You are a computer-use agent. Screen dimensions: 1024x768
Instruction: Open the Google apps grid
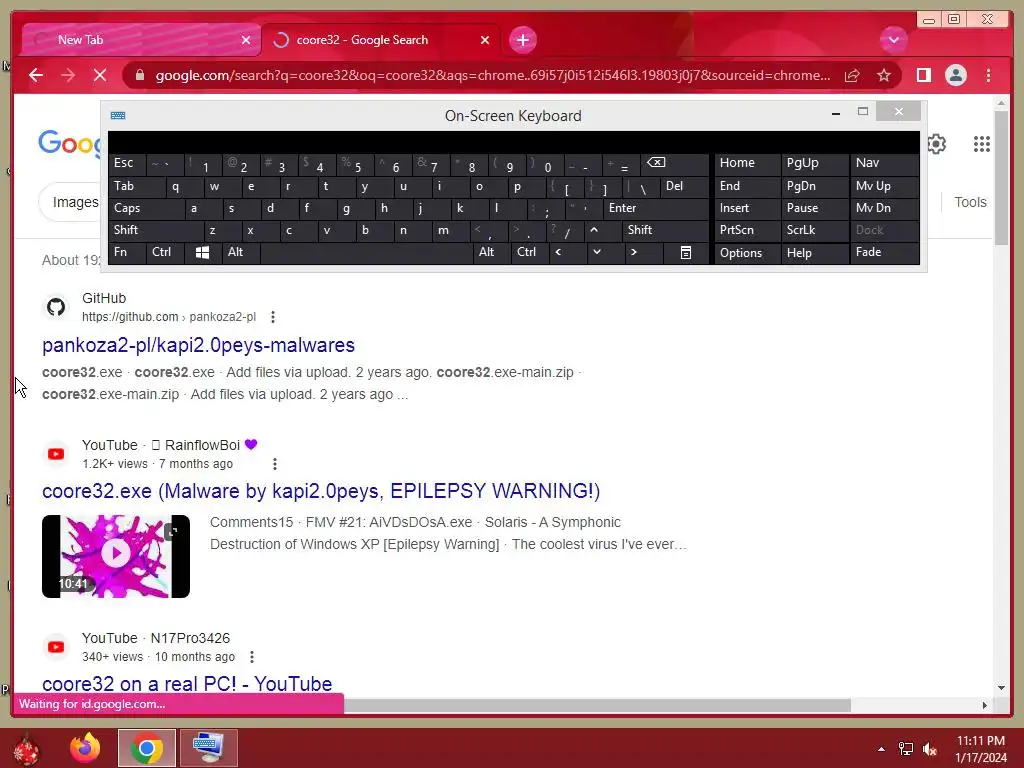pyautogui.click(x=982, y=144)
